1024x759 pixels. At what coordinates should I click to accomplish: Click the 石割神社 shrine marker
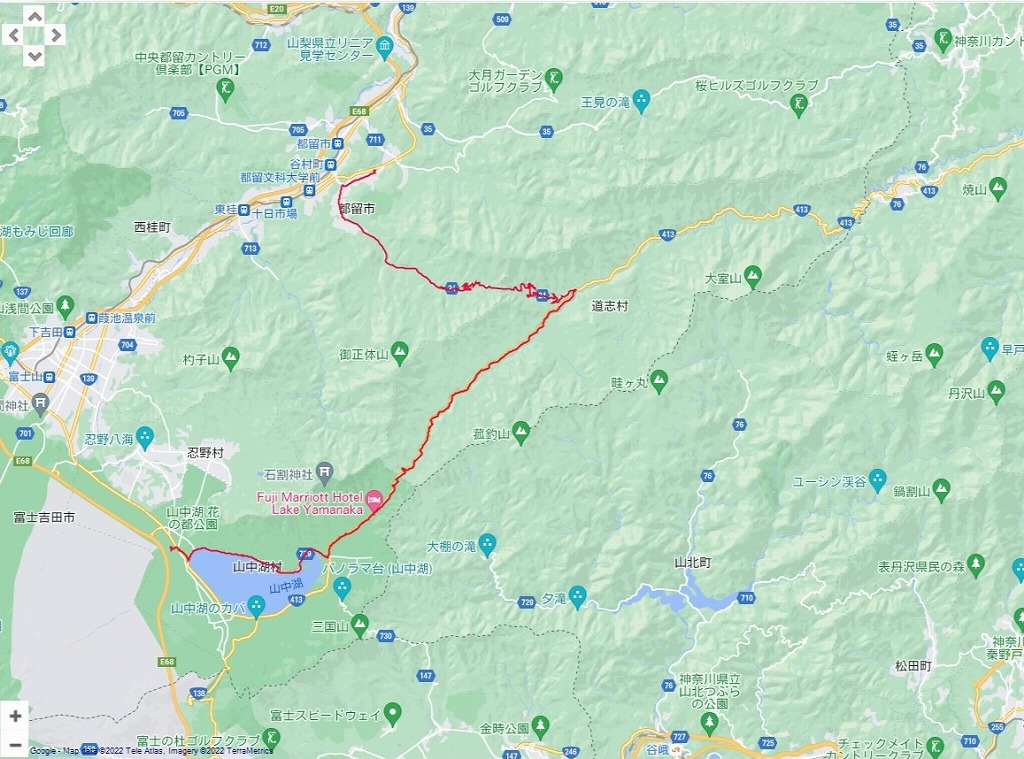click(325, 472)
